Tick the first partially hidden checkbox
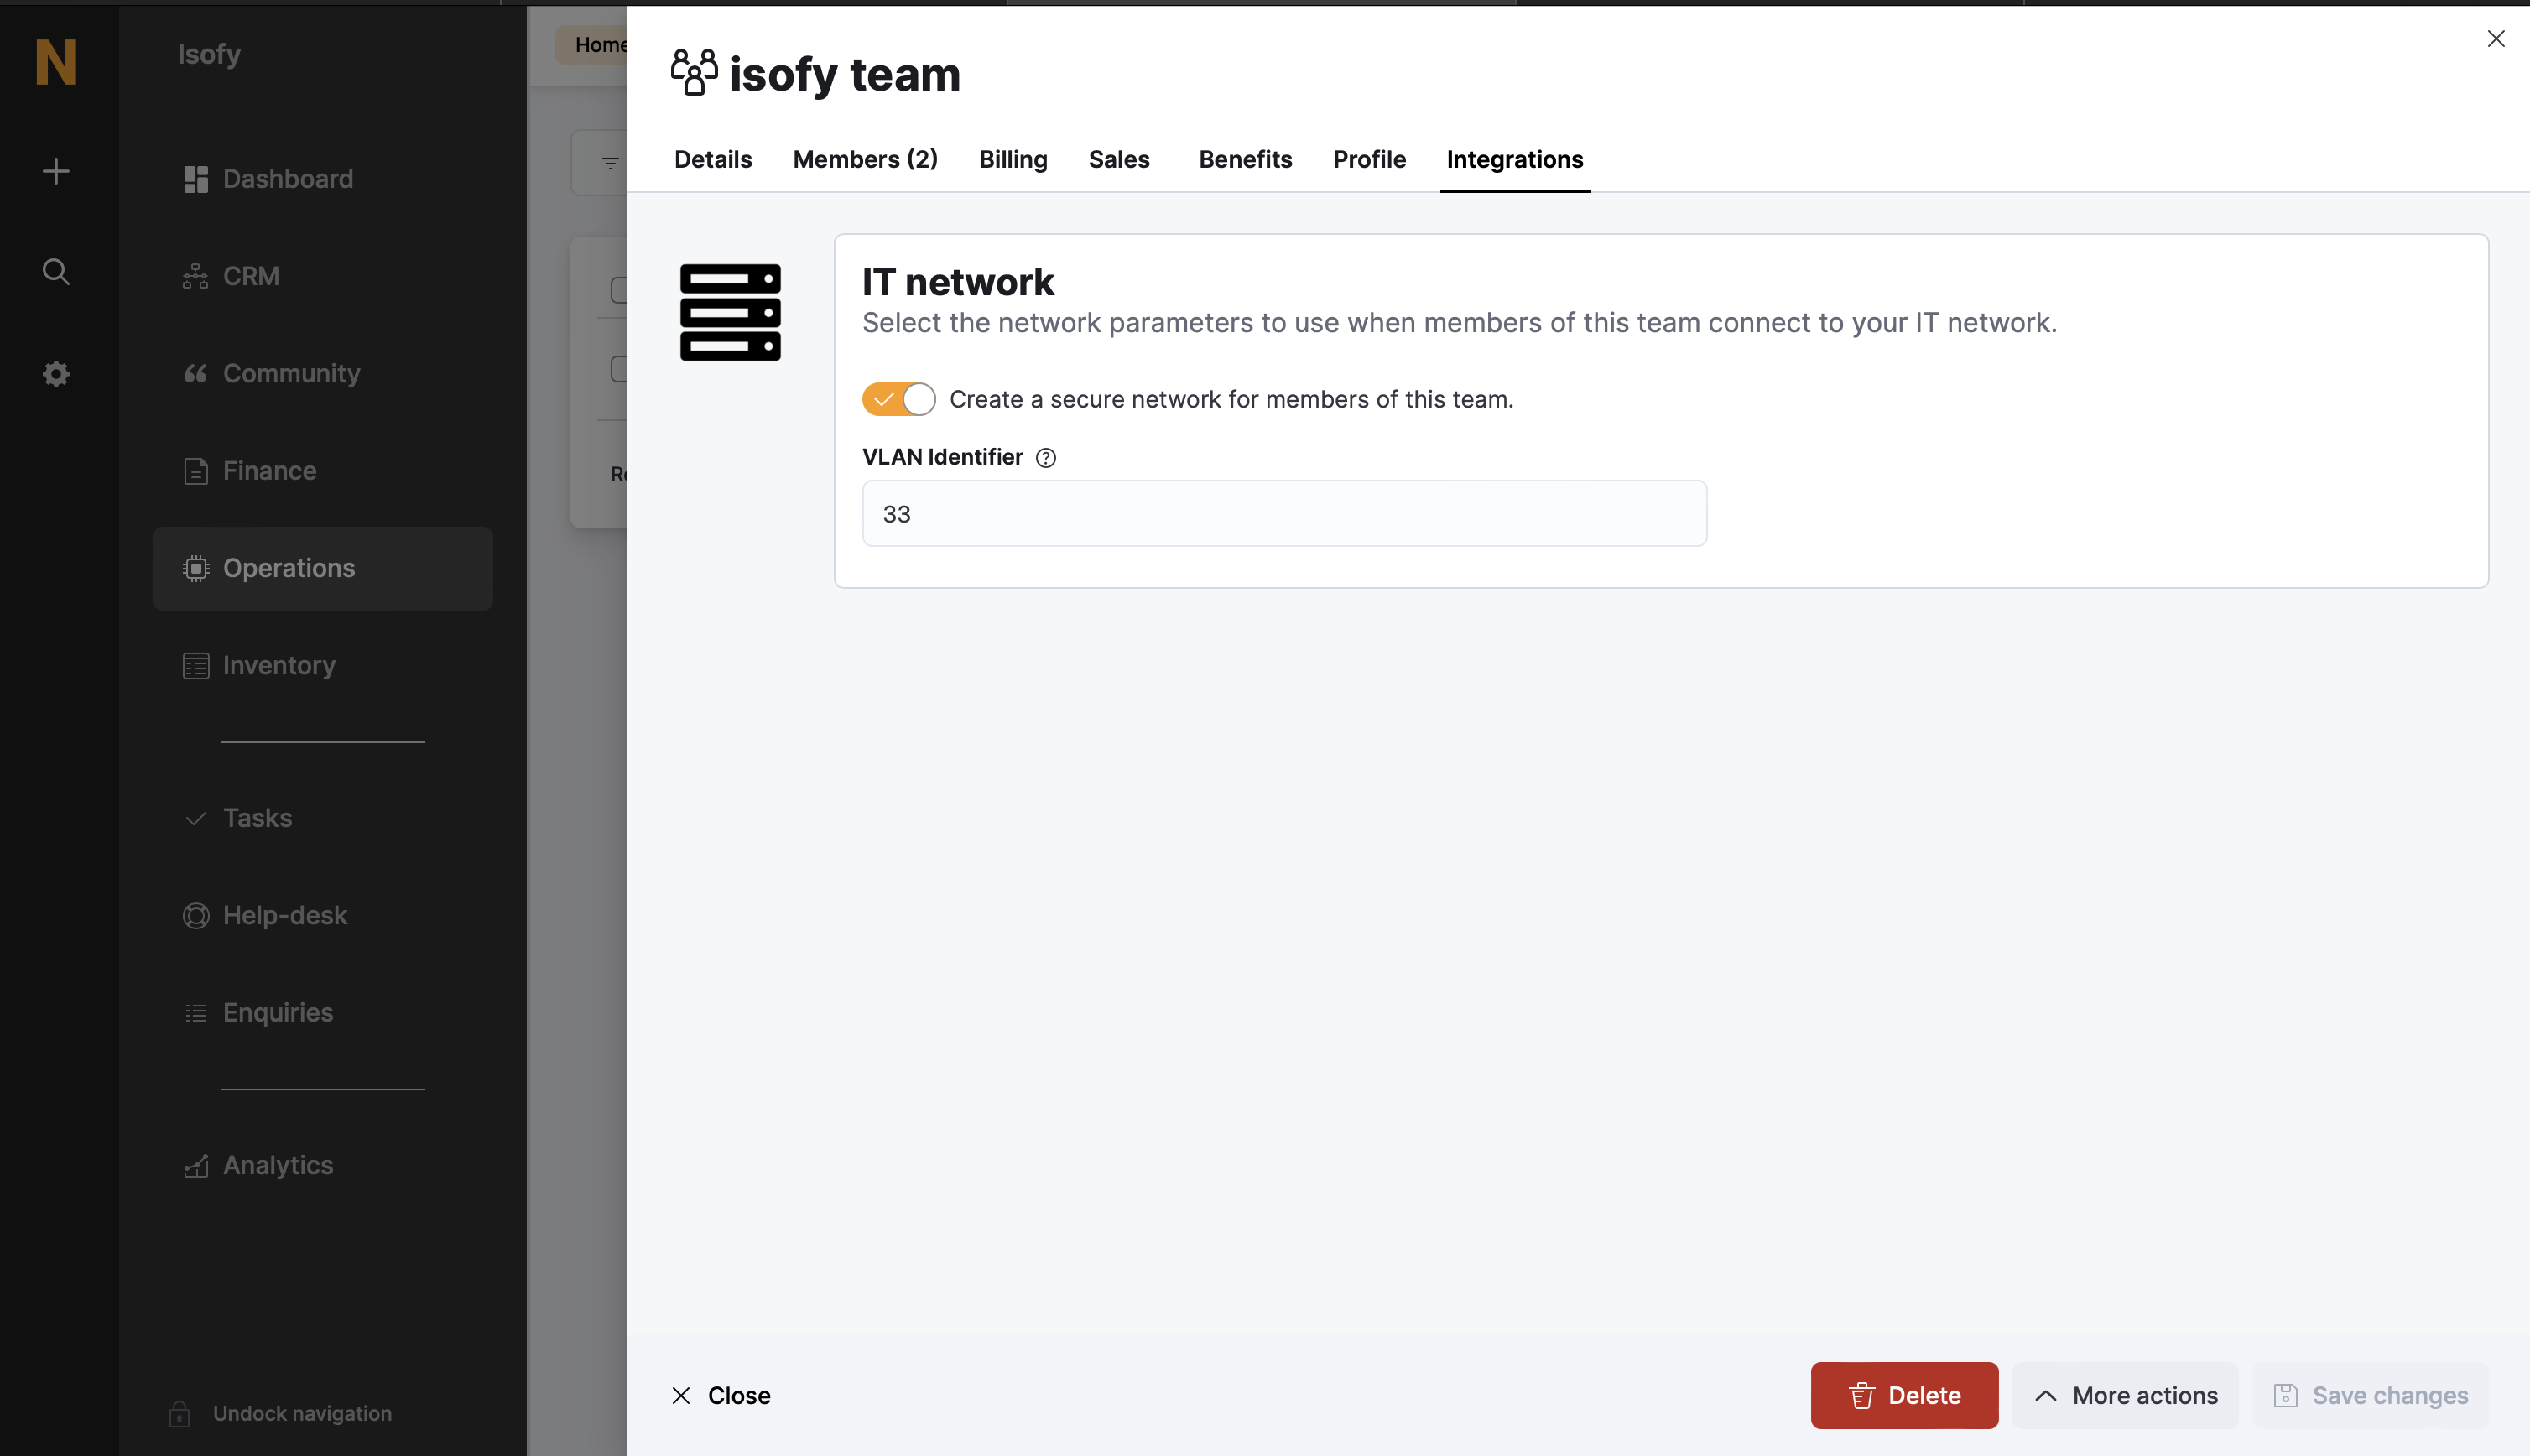The height and width of the screenshot is (1456, 2530). point(619,290)
